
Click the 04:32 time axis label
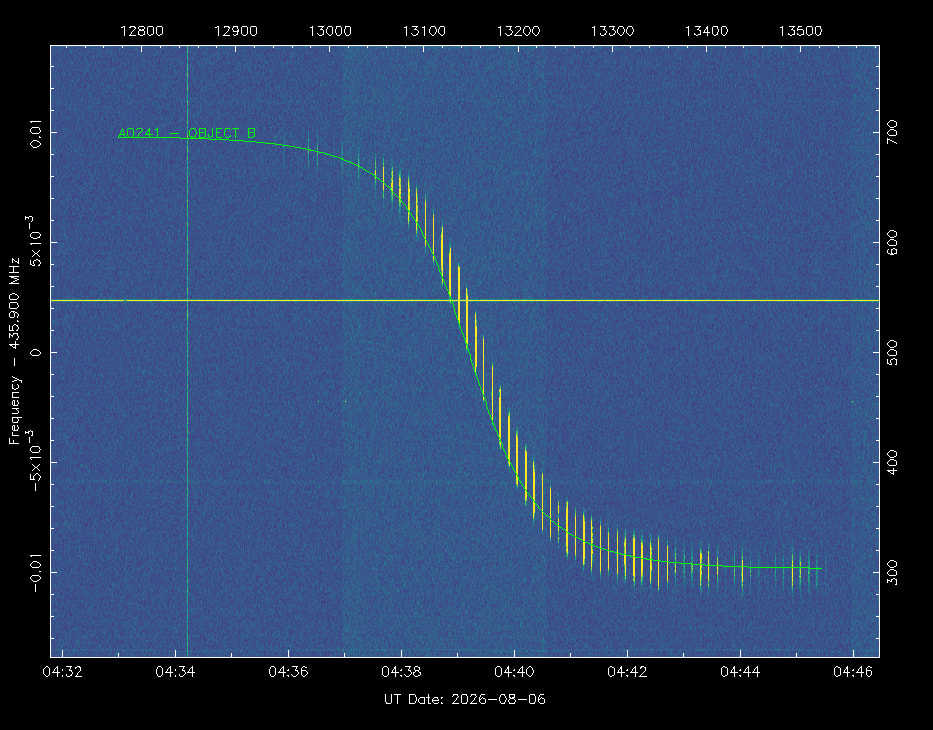point(62,672)
